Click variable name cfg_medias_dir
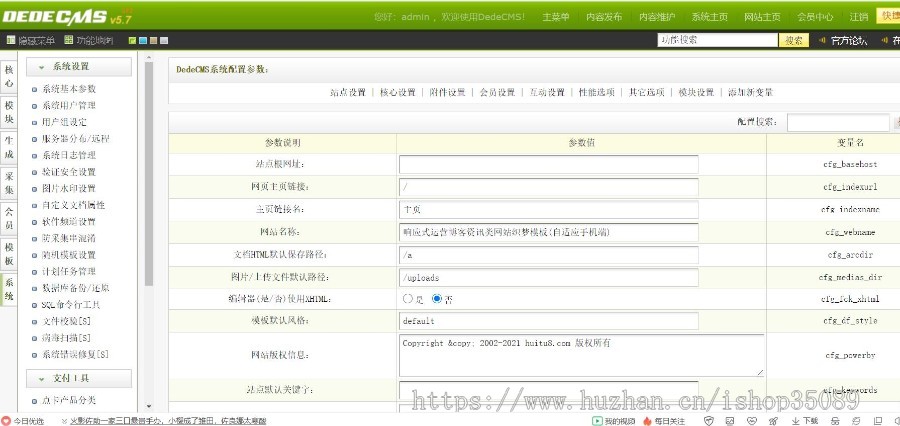 850,278
